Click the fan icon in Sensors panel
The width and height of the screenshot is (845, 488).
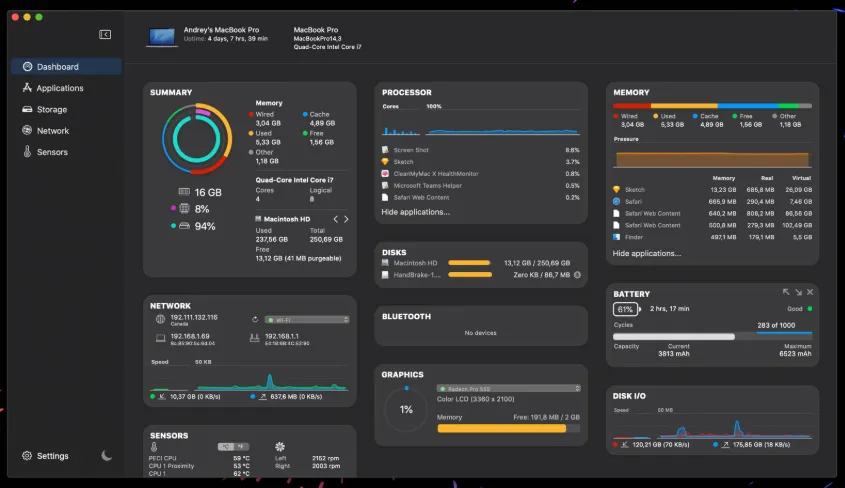click(280, 447)
